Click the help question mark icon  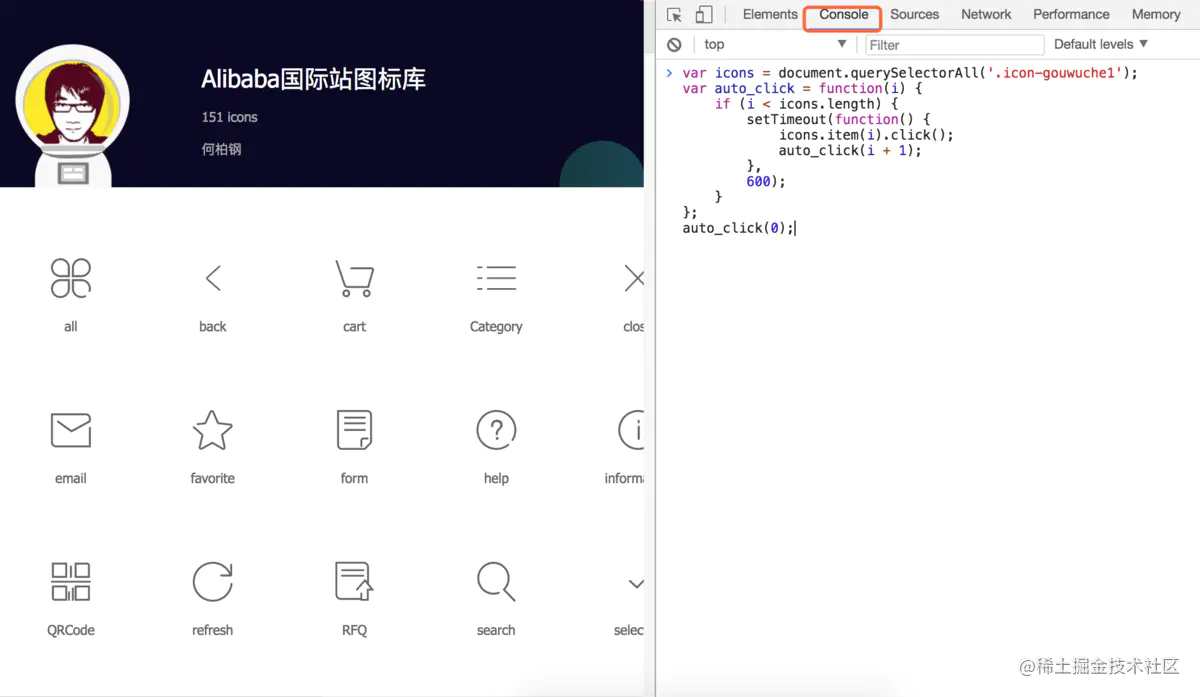click(x=496, y=430)
